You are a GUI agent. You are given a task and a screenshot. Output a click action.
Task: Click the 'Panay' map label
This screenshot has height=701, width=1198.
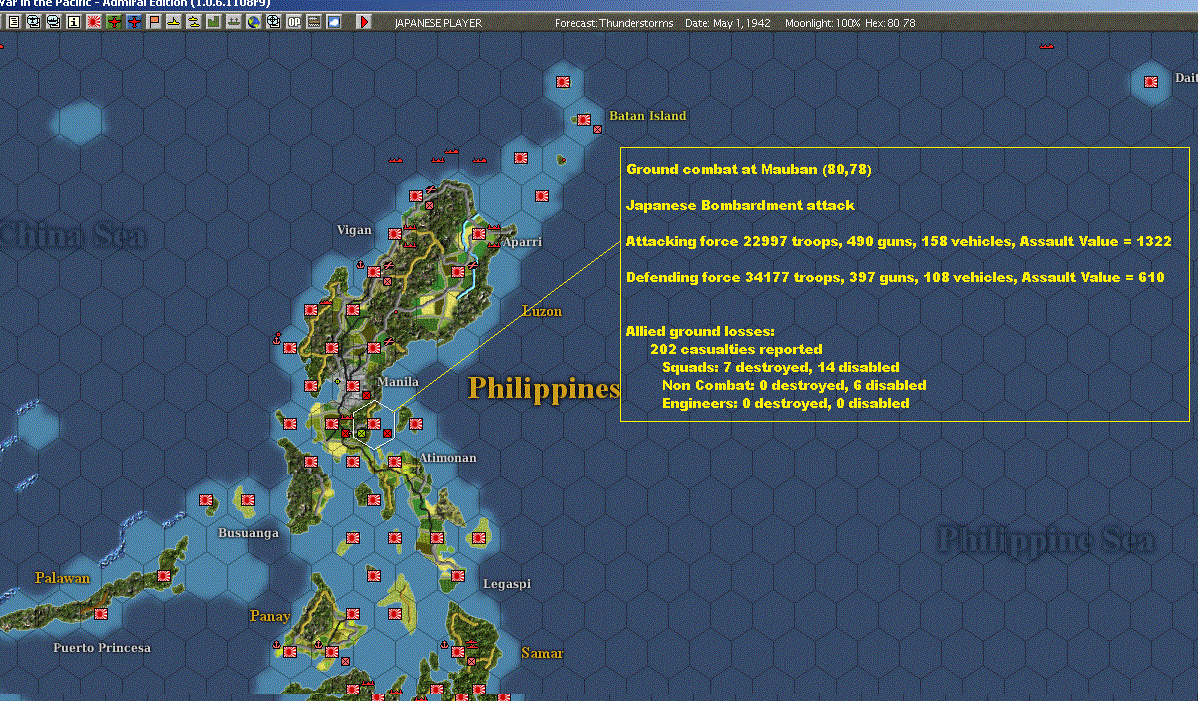[270, 616]
